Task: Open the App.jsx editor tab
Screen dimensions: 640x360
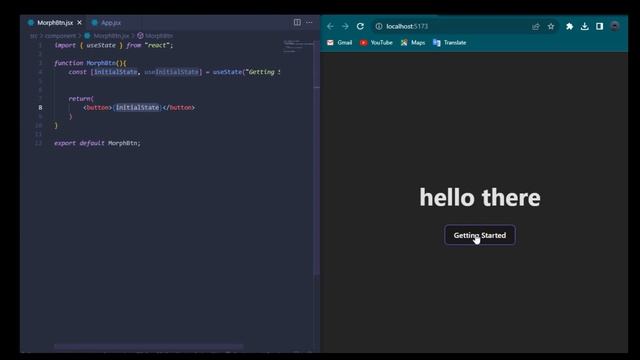Action: (x=107, y=22)
